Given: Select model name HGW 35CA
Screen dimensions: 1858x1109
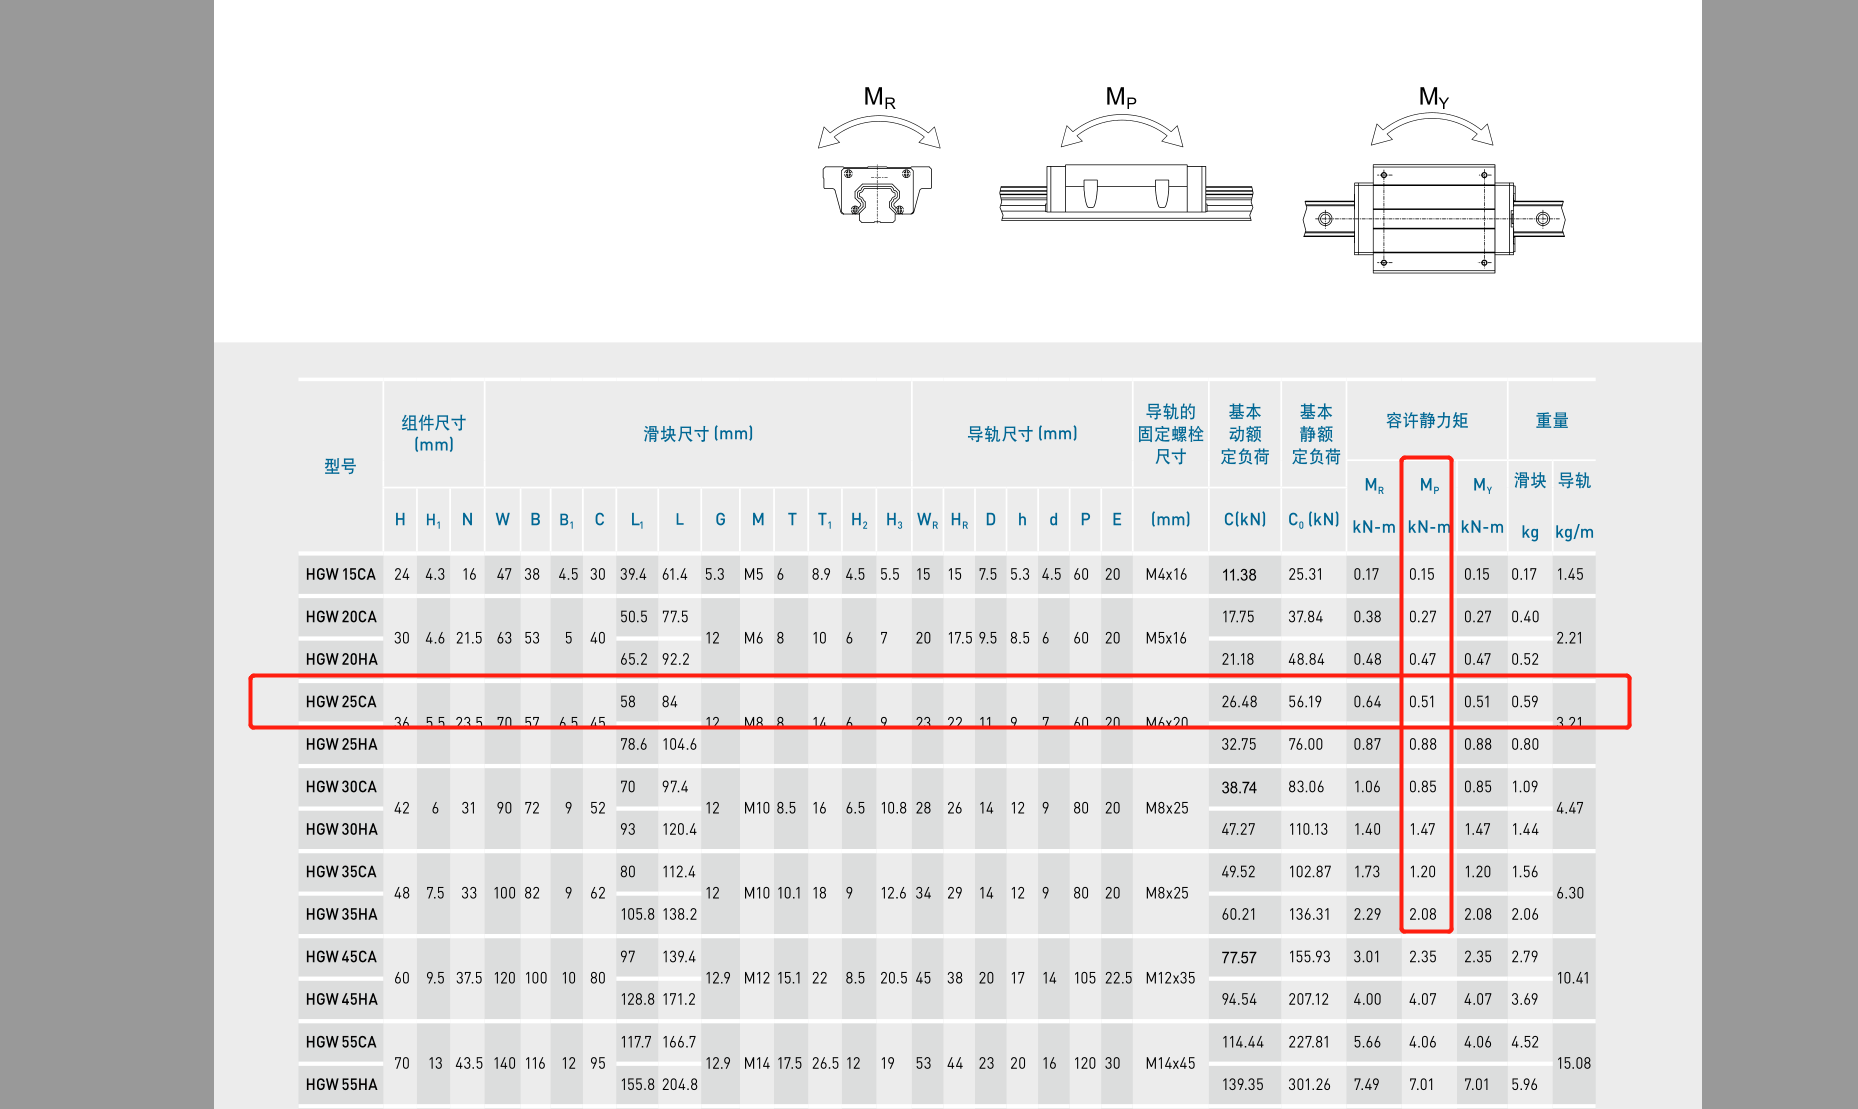Looking at the screenshot, I should [341, 872].
